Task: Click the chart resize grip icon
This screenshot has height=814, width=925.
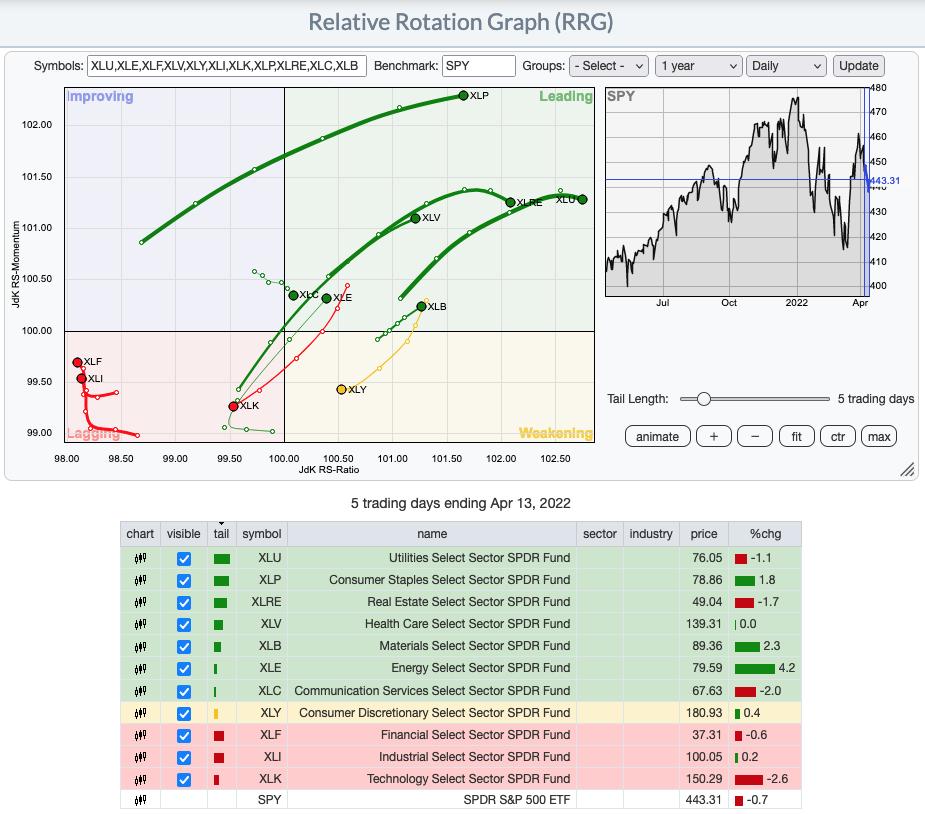Action: [x=907, y=469]
